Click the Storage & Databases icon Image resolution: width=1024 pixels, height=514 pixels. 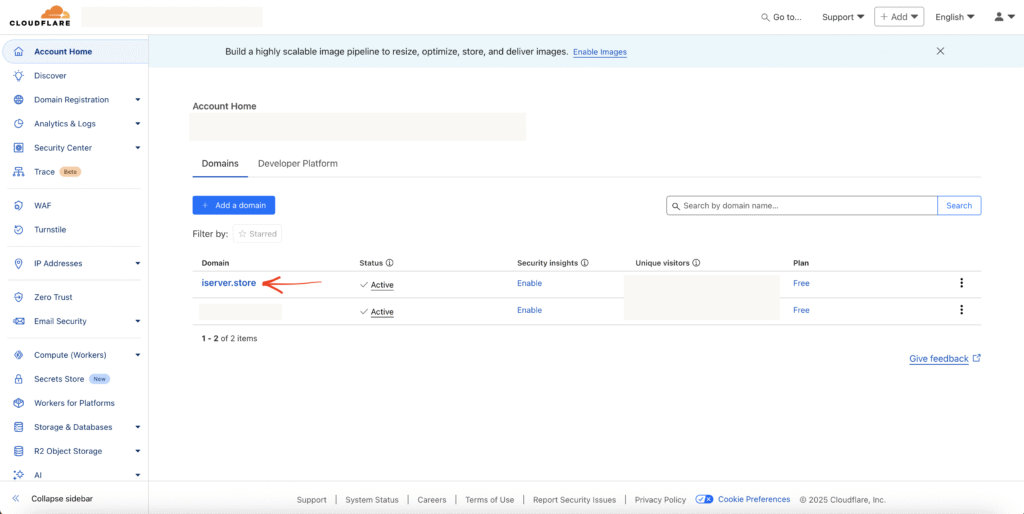pyautogui.click(x=19, y=427)
